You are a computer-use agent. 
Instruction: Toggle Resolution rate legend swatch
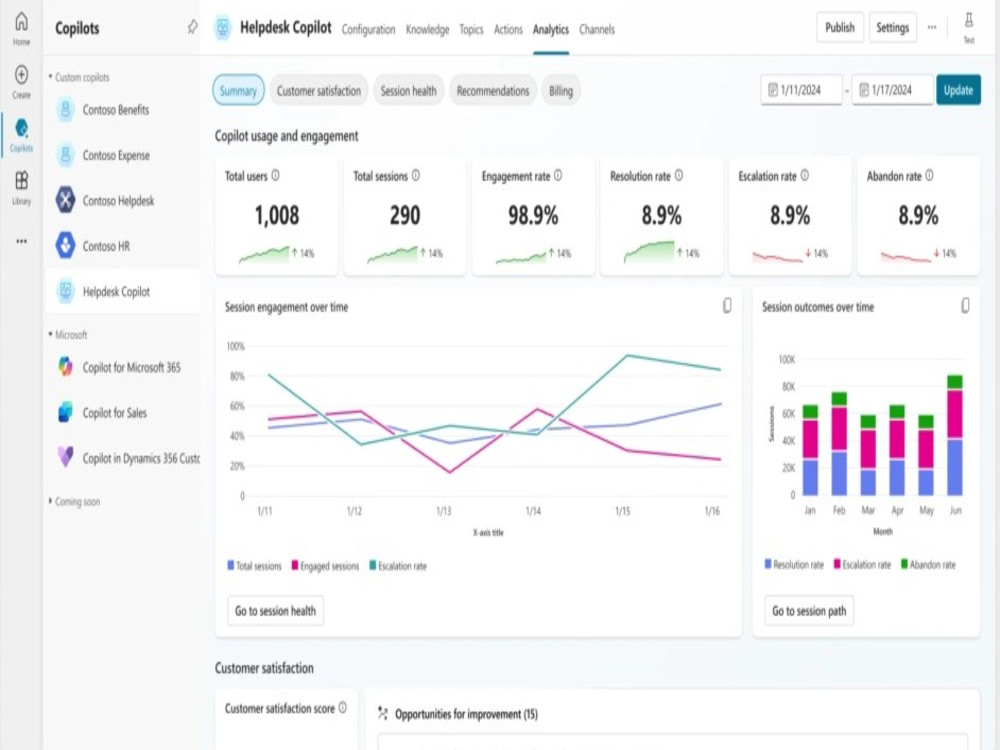[x=768, y=564]
